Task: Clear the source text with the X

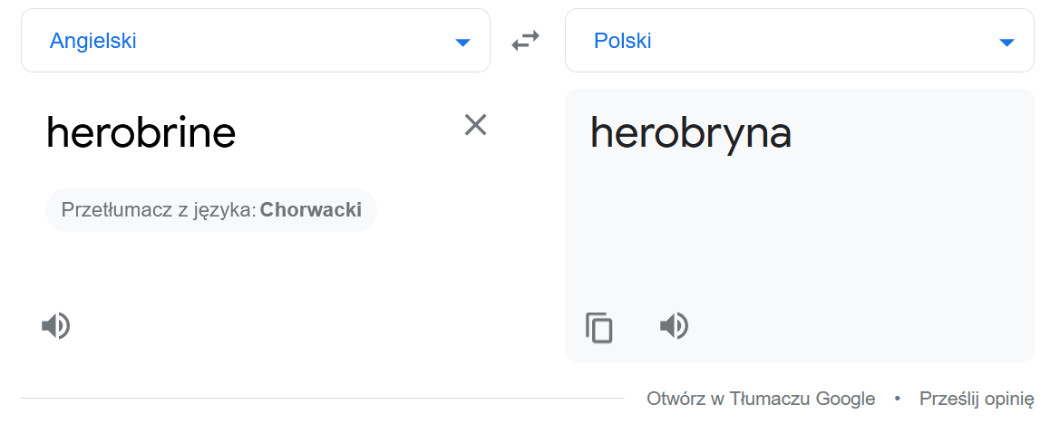Action: point(475,125)
